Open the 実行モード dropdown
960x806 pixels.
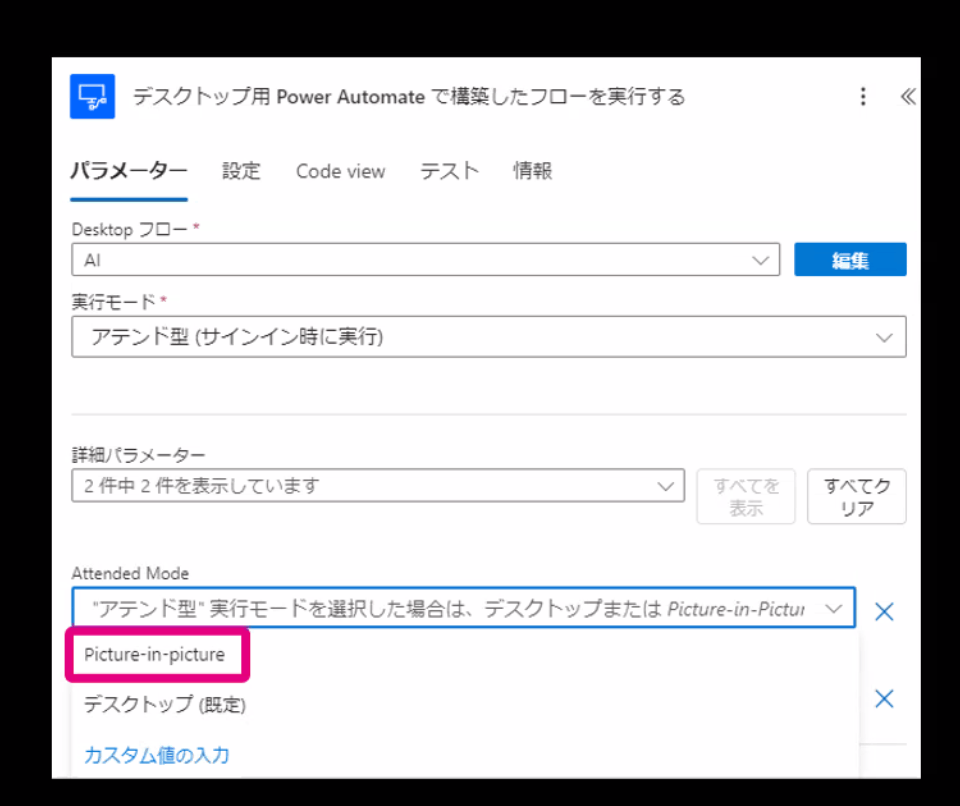coord(489,337)
